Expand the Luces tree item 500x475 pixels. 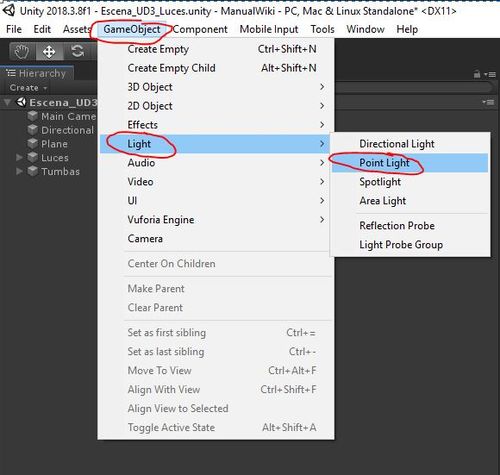click(x=19, y=157)
